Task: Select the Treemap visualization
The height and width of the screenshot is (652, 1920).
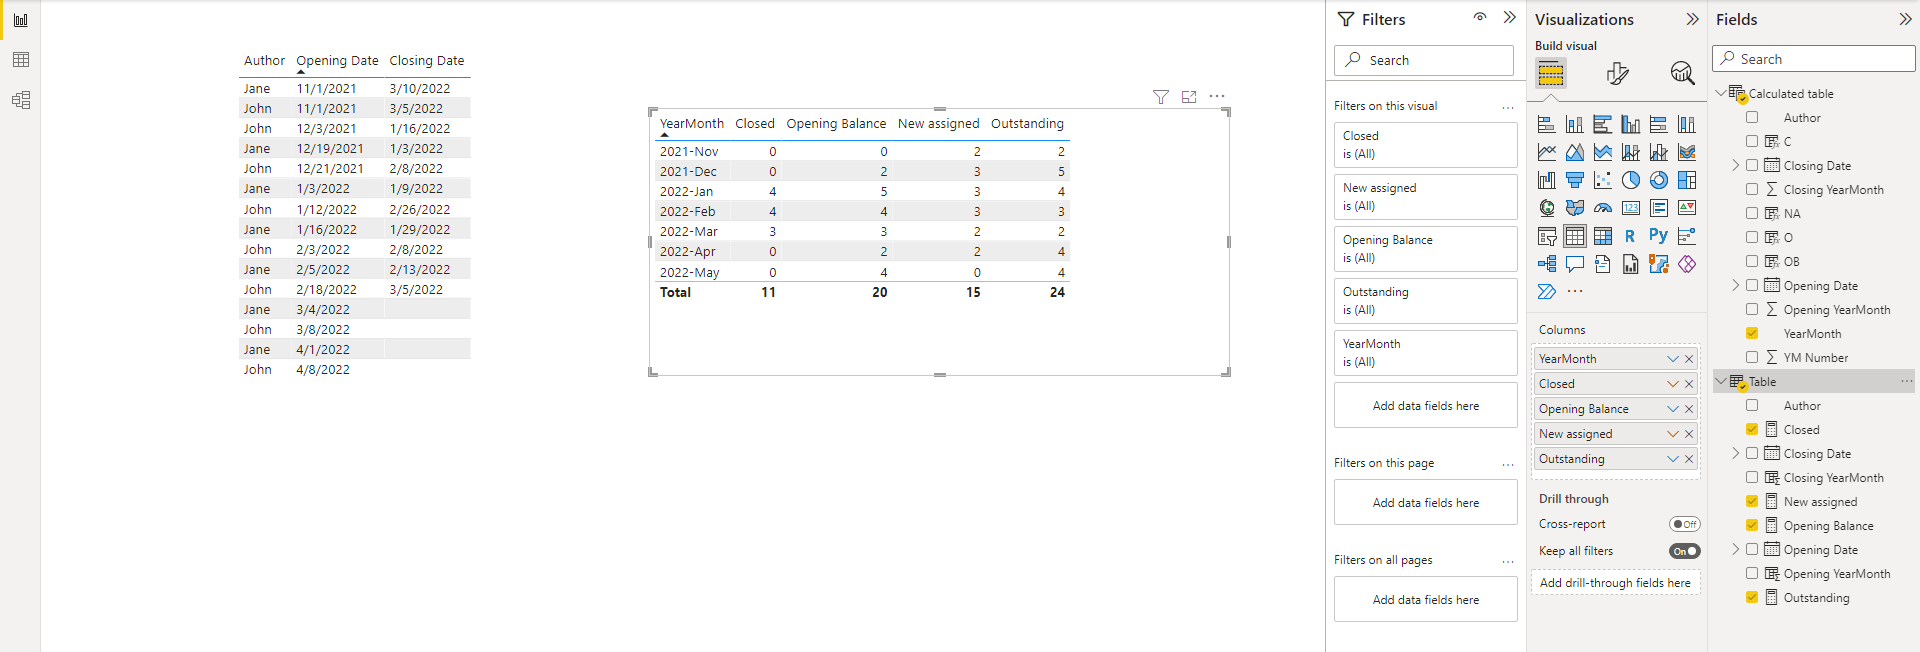Action: tap(1687, 180)
